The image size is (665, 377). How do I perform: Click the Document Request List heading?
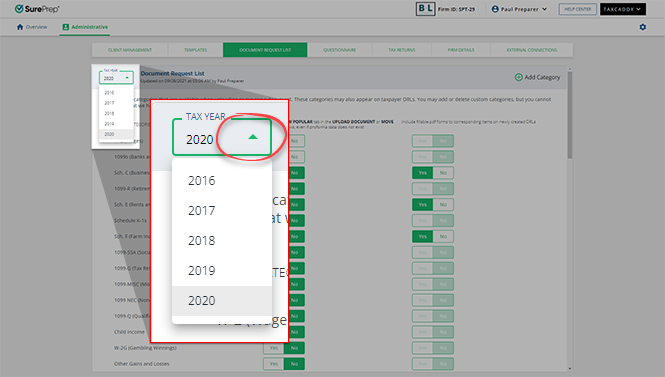point(173,73)
